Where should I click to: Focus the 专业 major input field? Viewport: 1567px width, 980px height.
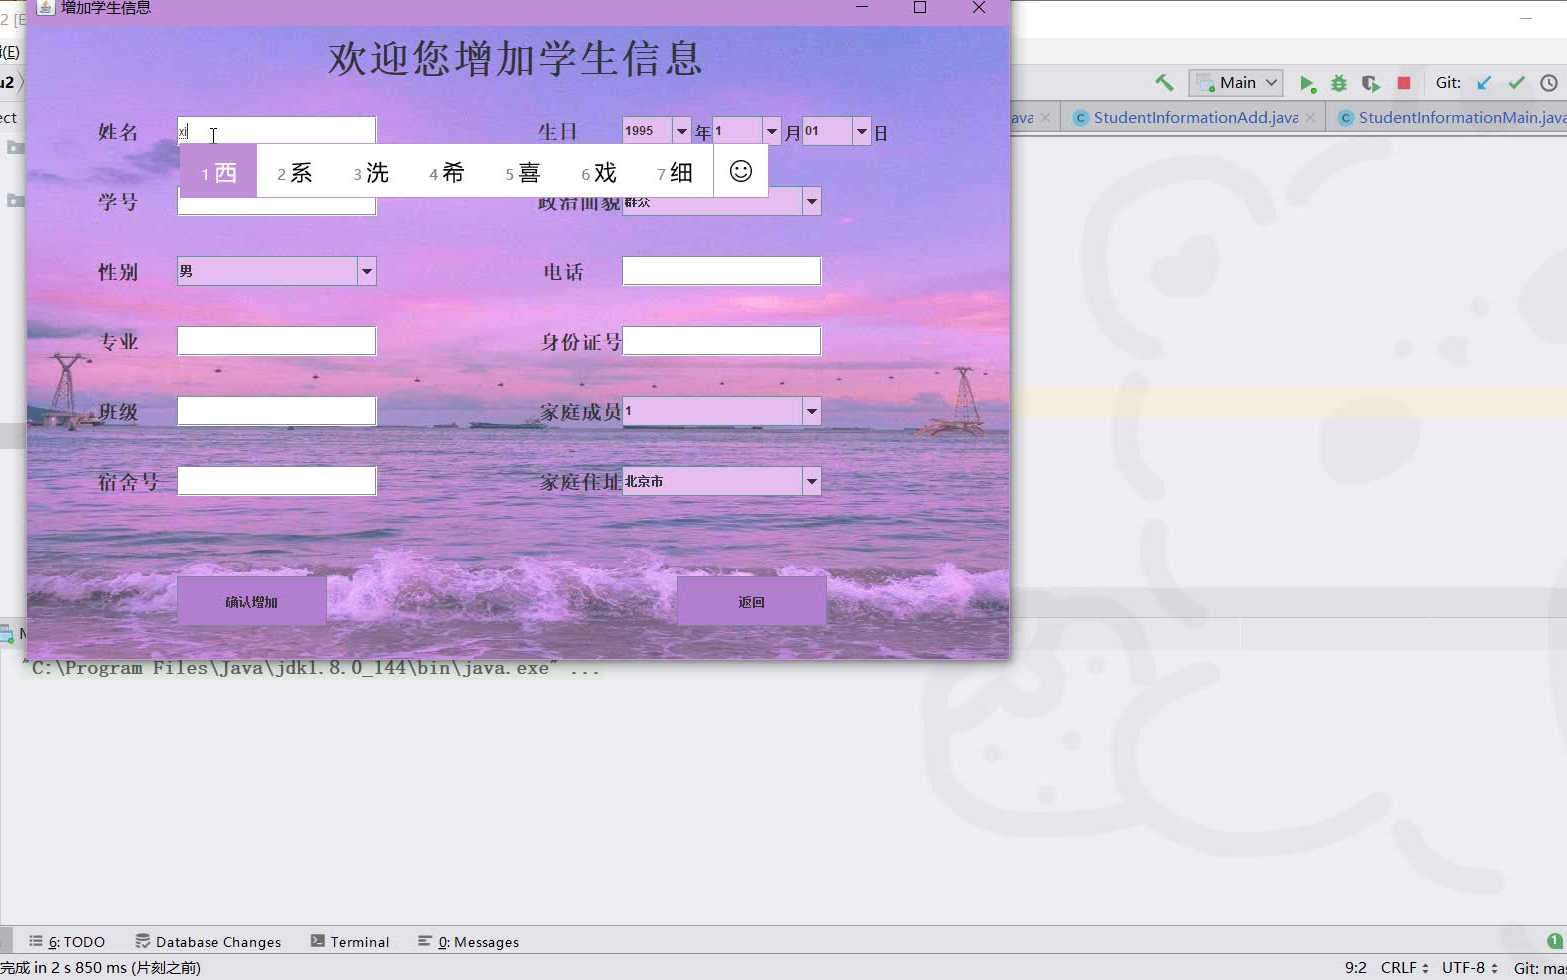[276, 341]
